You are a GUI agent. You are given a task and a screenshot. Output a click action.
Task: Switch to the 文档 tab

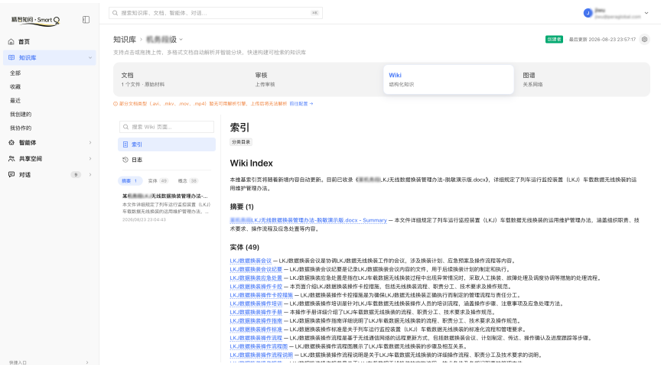pyautogui.click(x=180, y=79)
